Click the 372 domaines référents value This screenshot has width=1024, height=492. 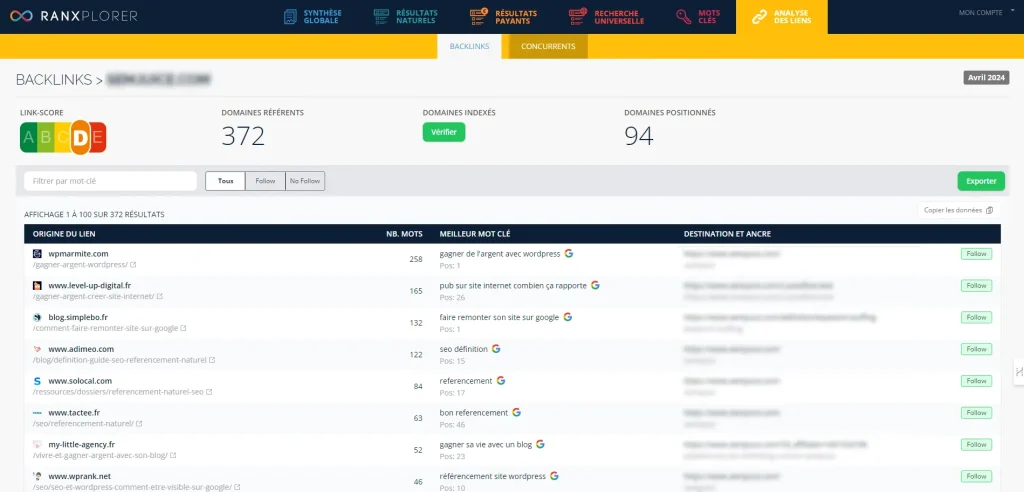point(243,136)
